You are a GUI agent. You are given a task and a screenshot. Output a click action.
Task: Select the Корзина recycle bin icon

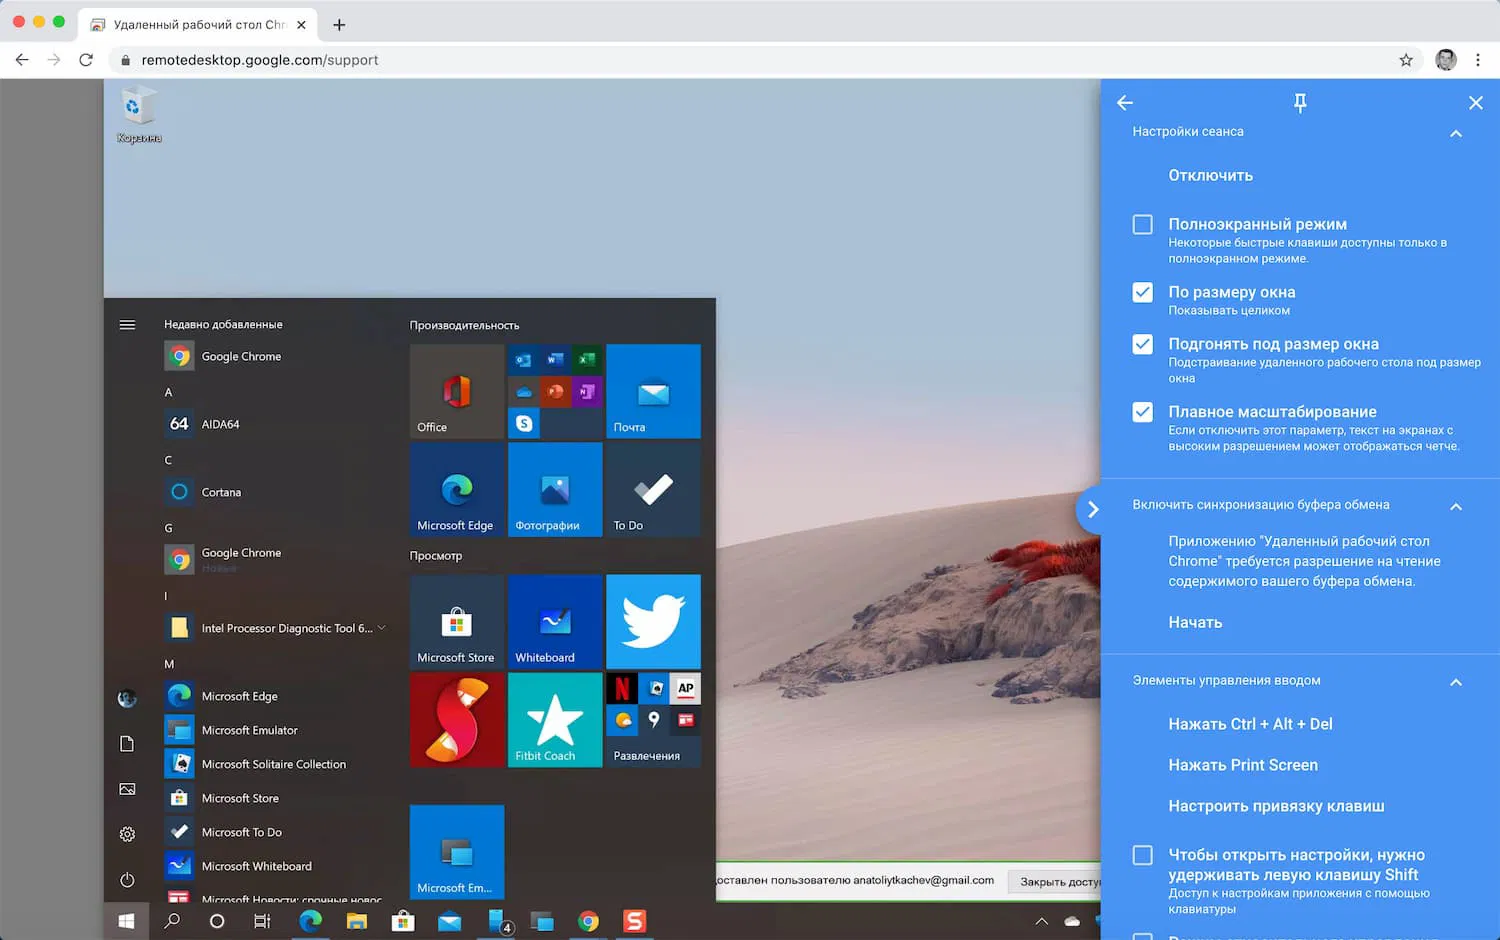pos(139,116)
